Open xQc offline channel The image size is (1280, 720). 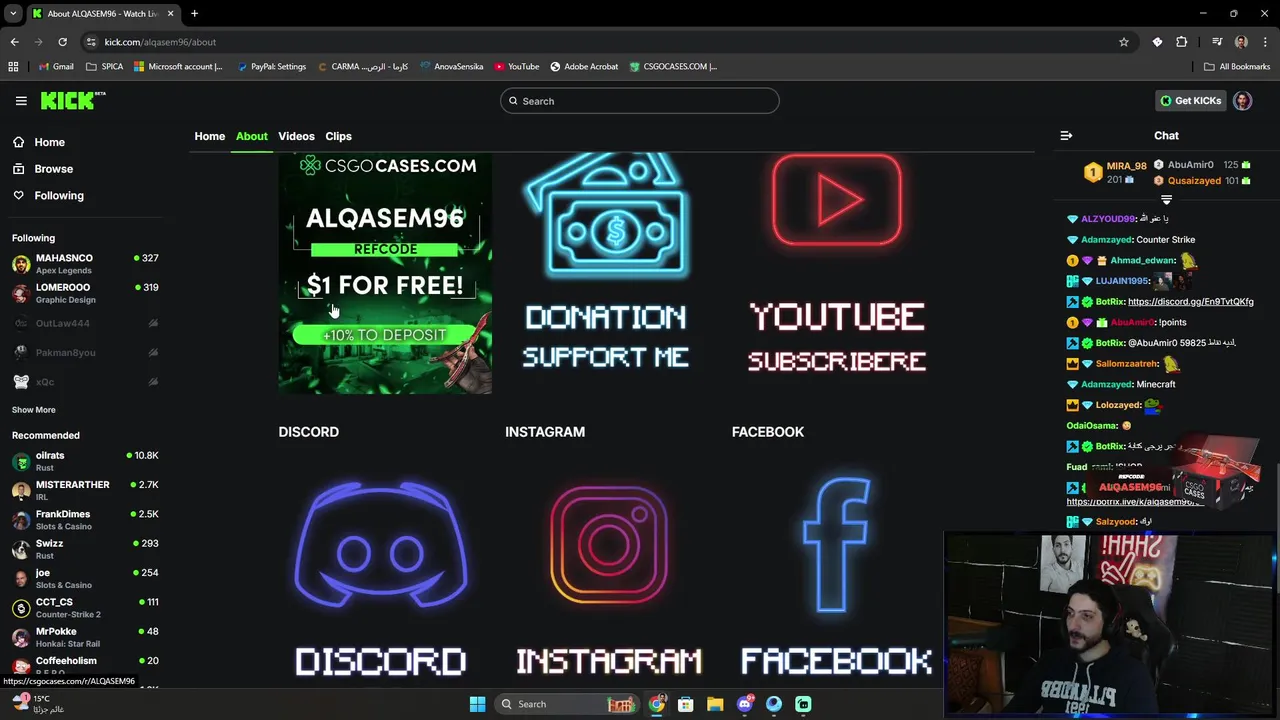click(85, 382)
